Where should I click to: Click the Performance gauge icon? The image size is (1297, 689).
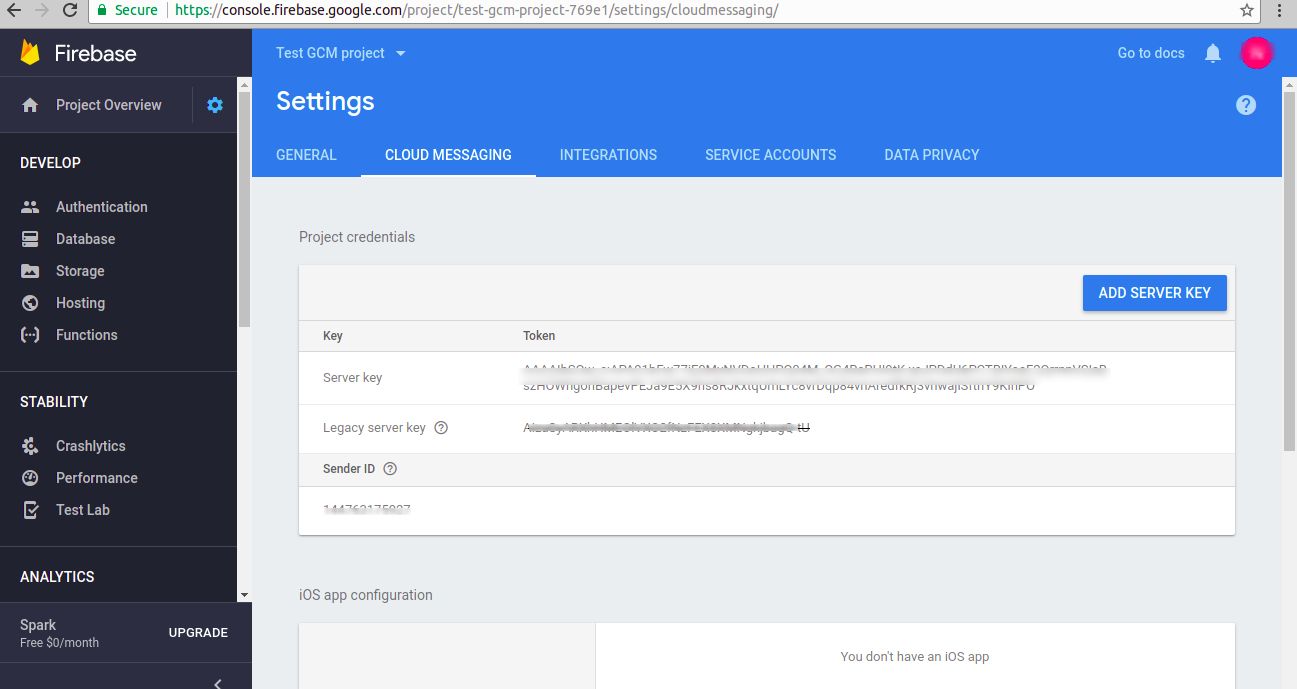(30, 478)
